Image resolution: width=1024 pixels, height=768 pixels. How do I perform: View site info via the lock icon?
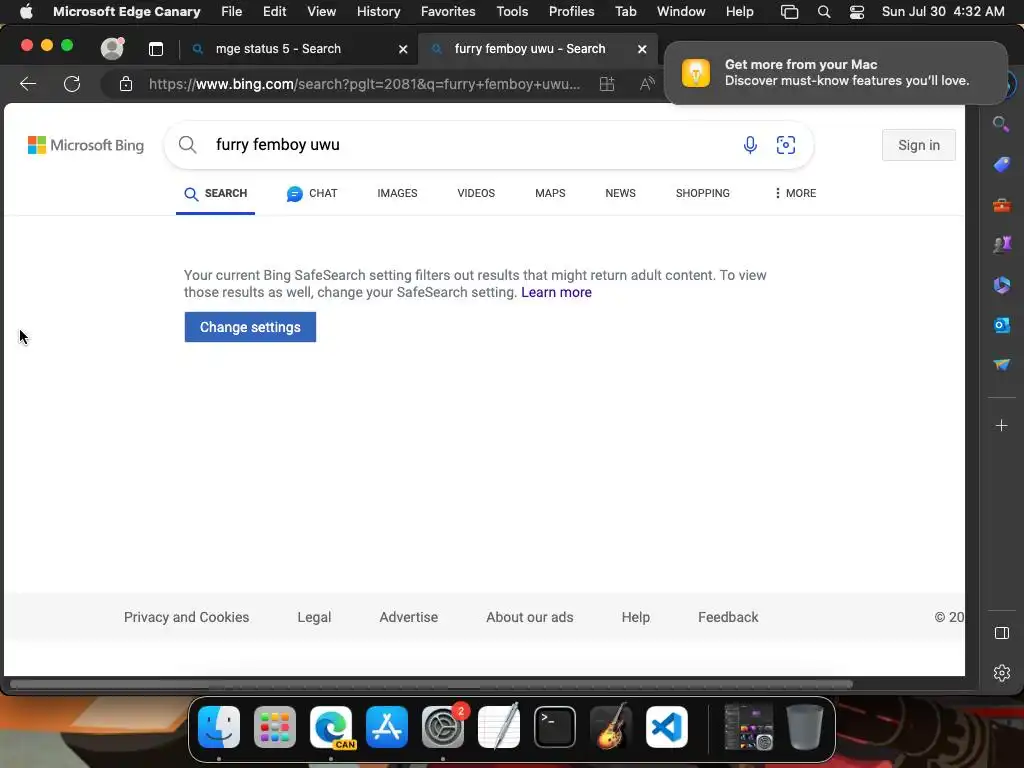(x=126, y=84)
